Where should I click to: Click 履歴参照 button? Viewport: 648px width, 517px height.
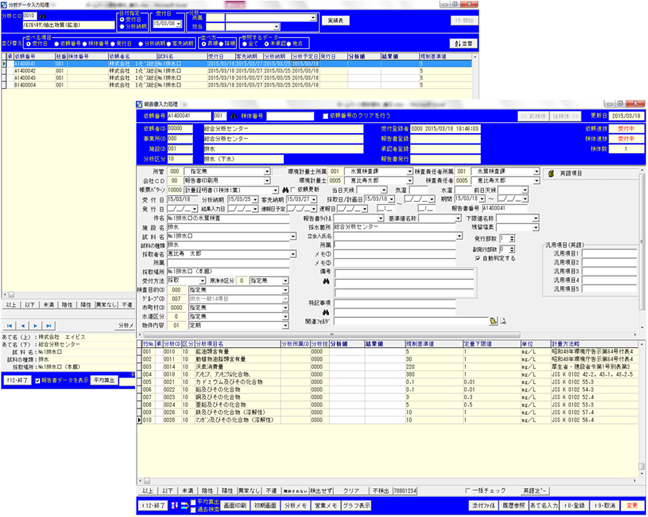[x=513, y=505]
